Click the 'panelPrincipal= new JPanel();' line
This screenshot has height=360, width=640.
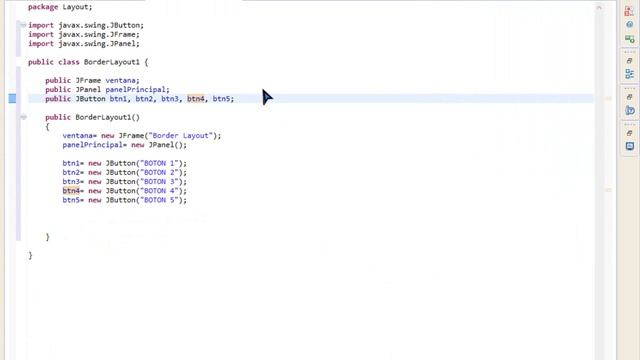click(x=124, y=145)
